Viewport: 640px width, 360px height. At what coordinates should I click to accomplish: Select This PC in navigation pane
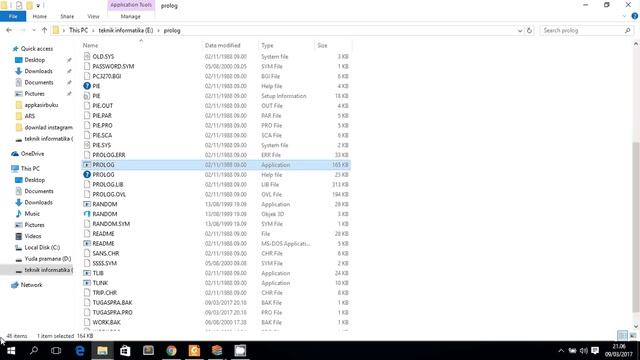30,168
